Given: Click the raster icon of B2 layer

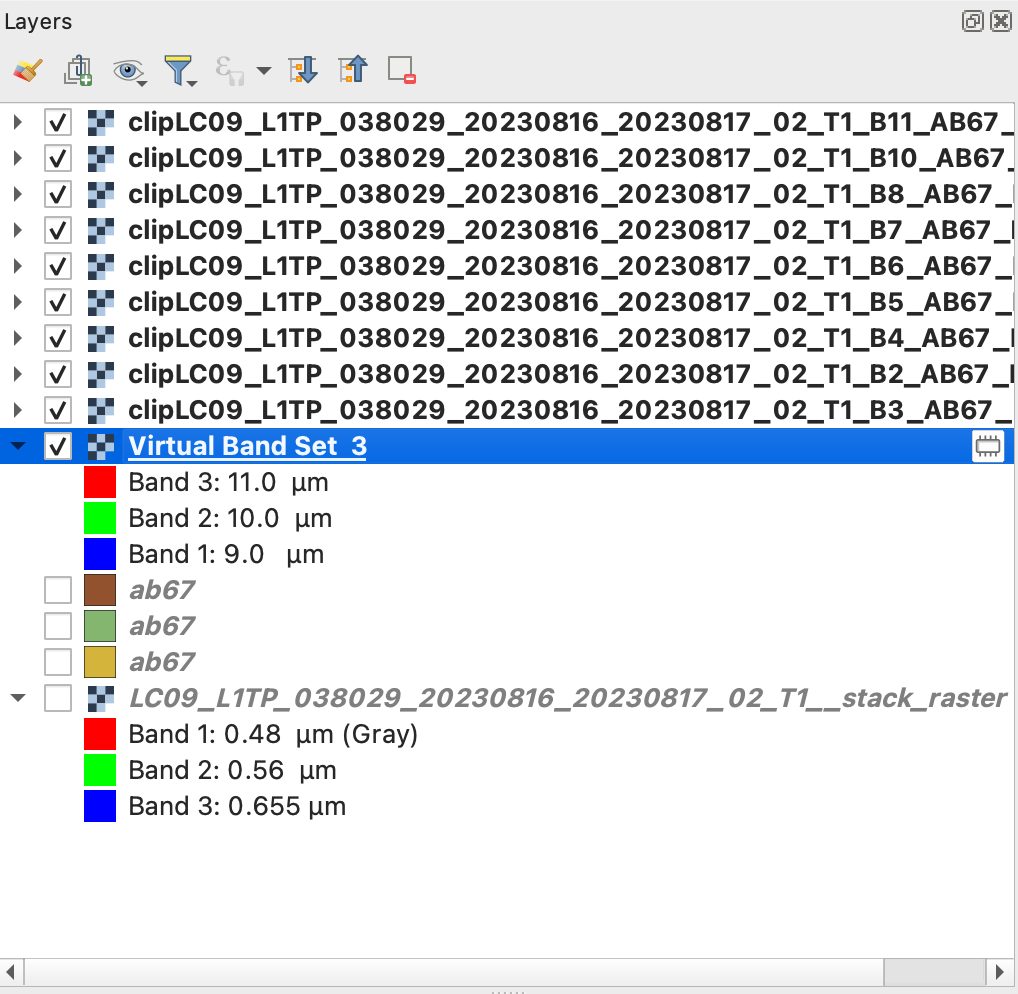Looking at the screenshot, I should [101, 374].
